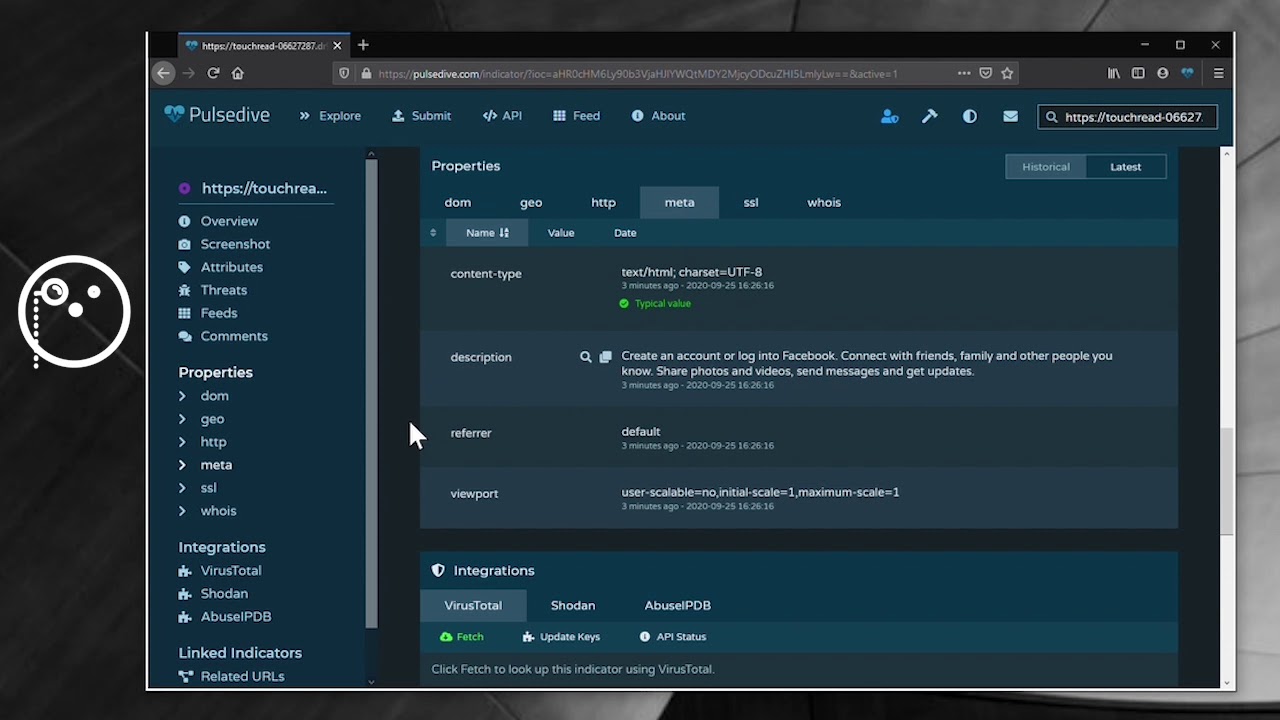Image resolution: width=1280 pixels, height=720 pixels.
Task: Click the sort arrows left of Name
Action: pyautogui.click(x=433, y=233)
